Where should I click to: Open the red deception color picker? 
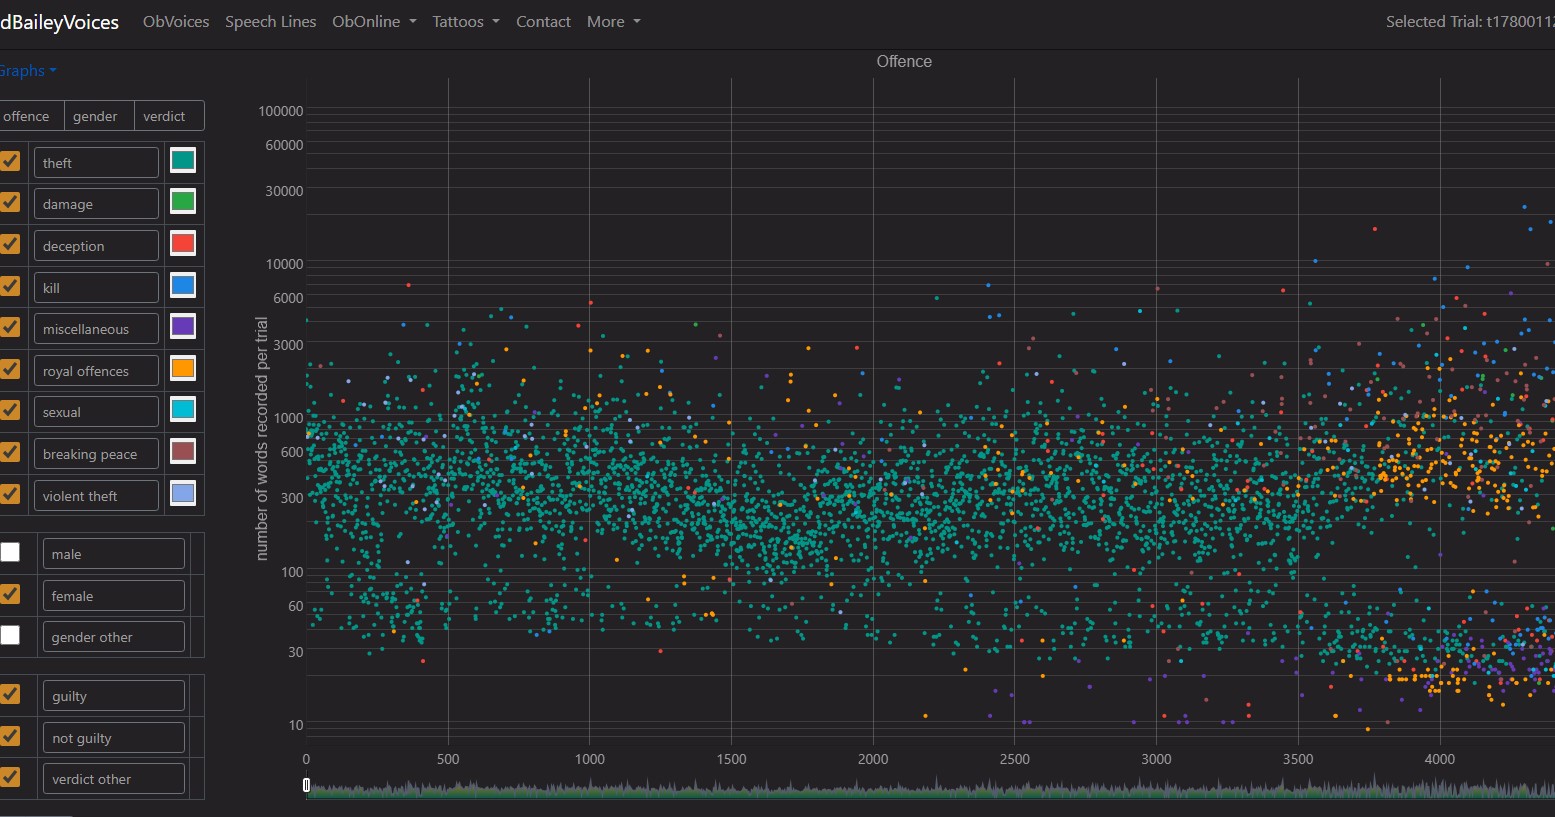pos(182,243)
